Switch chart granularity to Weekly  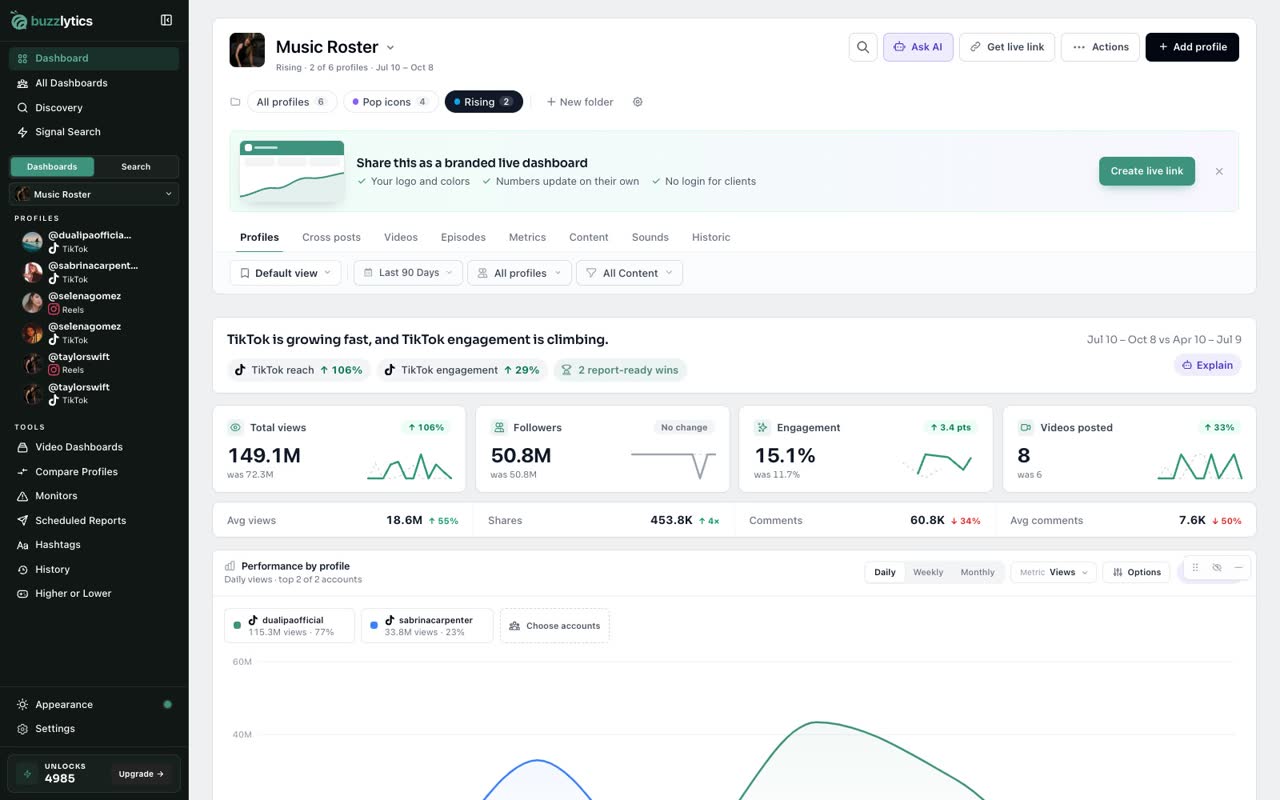(x=928, y=572)
